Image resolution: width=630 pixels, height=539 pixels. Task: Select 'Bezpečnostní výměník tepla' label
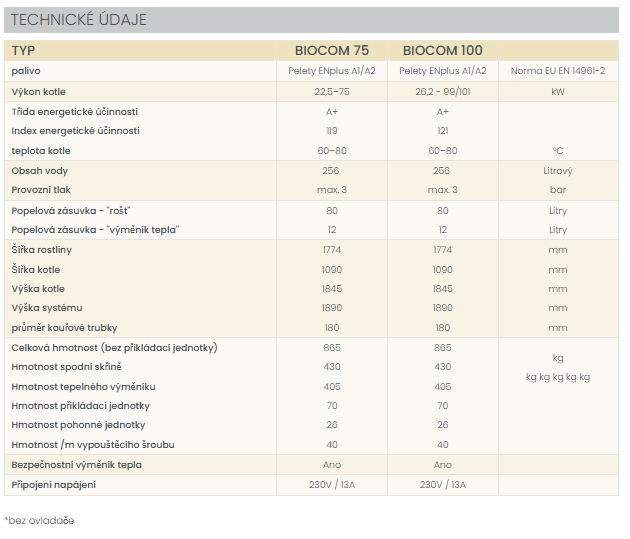click(77, 465)
